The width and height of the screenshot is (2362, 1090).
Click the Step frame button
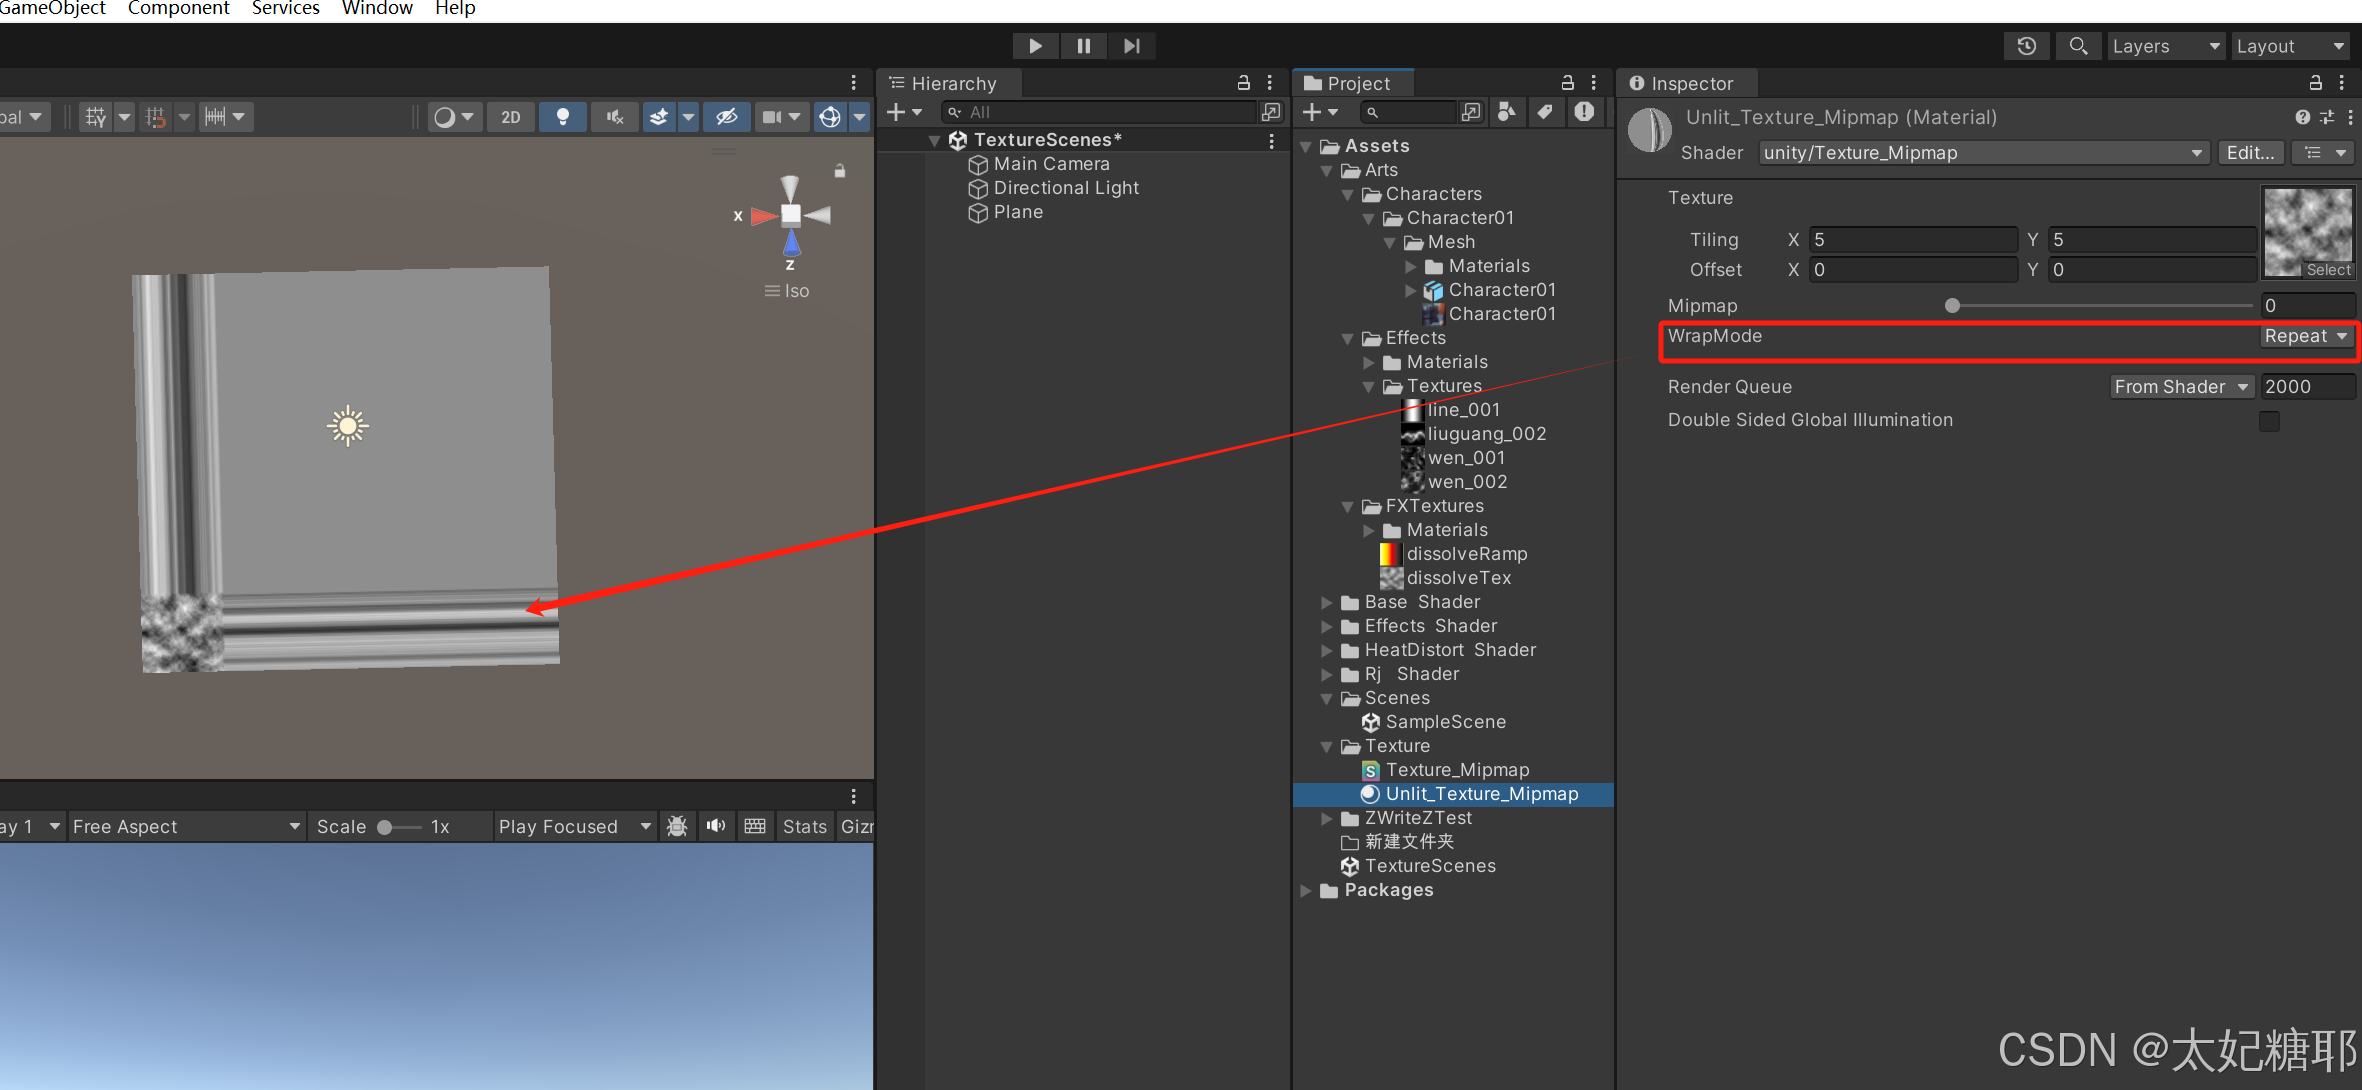pyautogui.click(x=1131, y=46)
